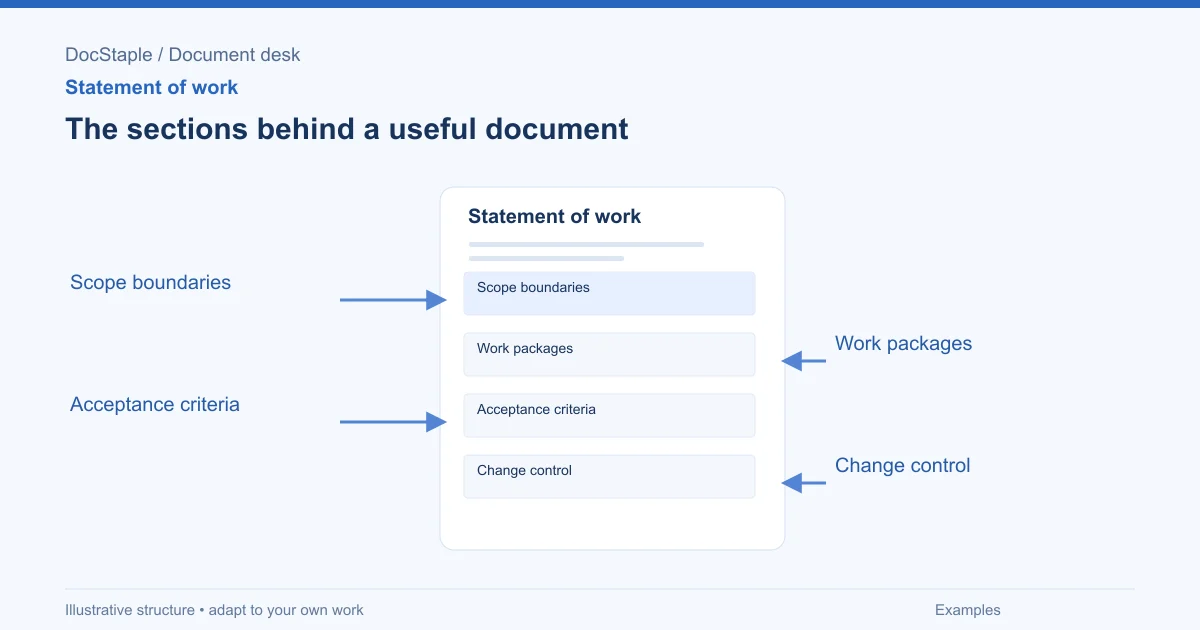This screenshot has height=630, width=1200.
Task: Click the DocStaple / Document desk breadcrumb
Action: [x=182, y=55]
